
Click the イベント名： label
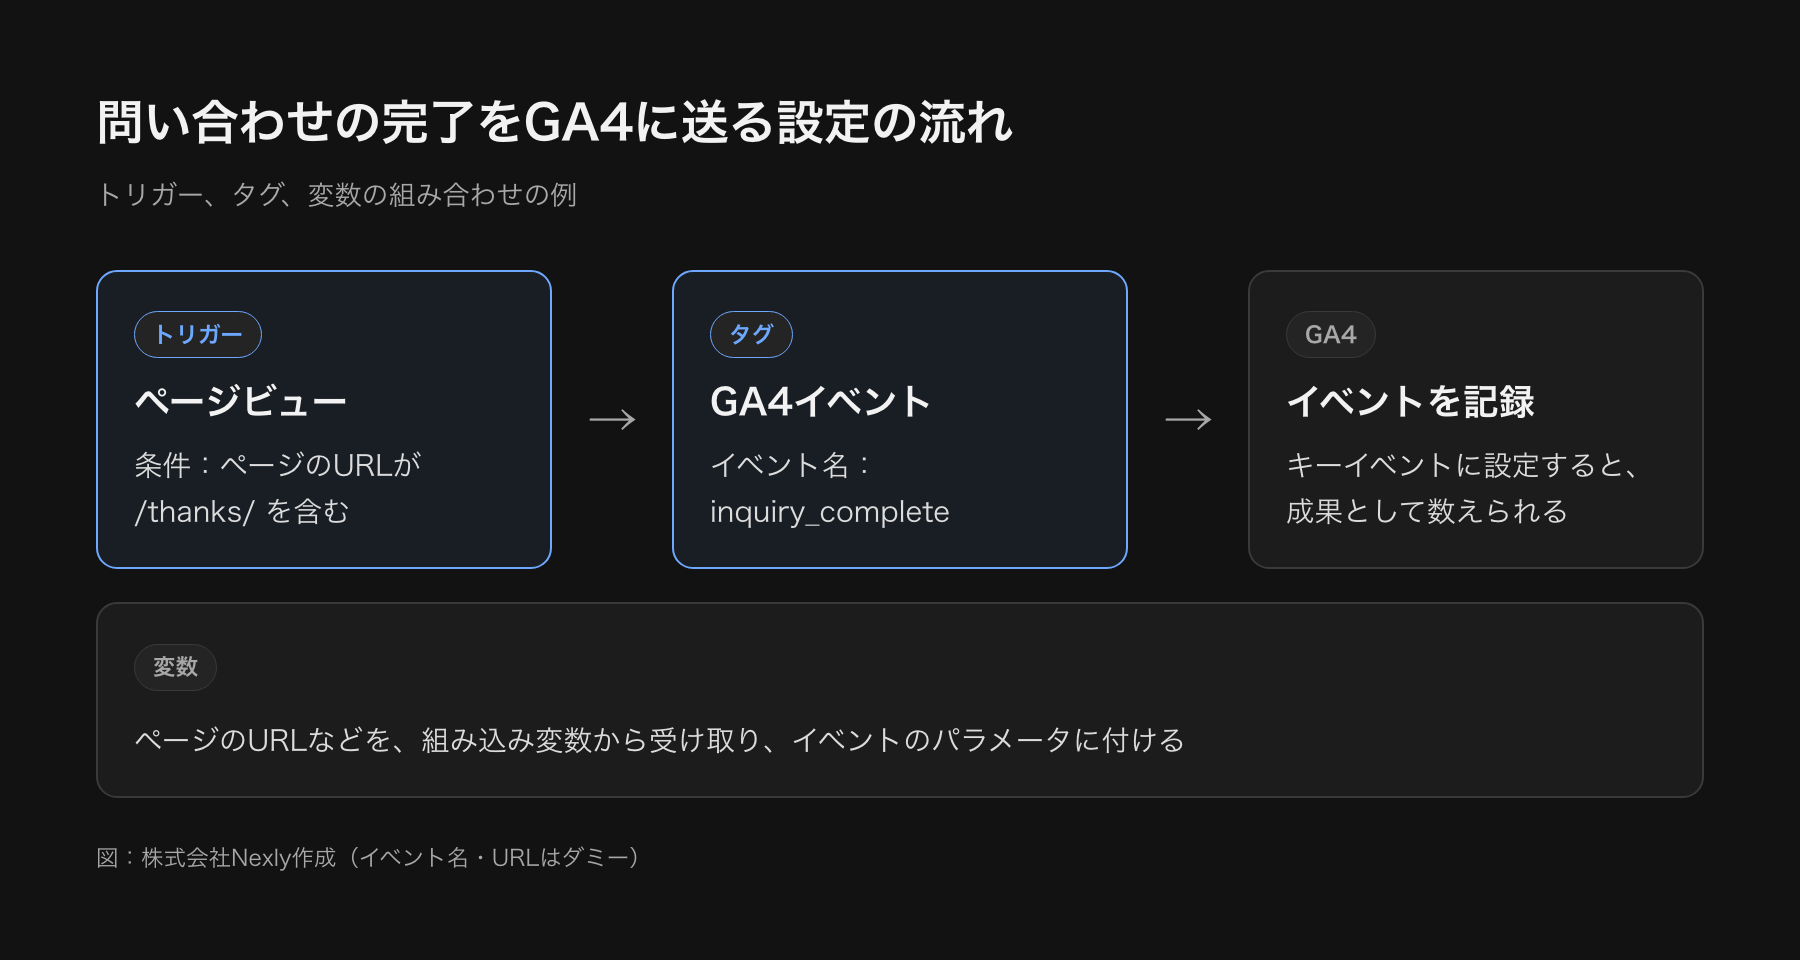[790, 465]
